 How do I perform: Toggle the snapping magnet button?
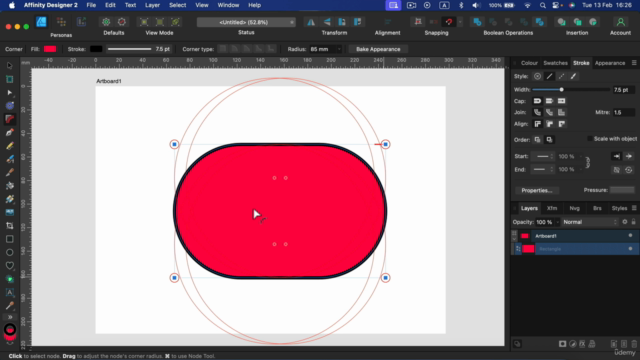tap(449, 22)
